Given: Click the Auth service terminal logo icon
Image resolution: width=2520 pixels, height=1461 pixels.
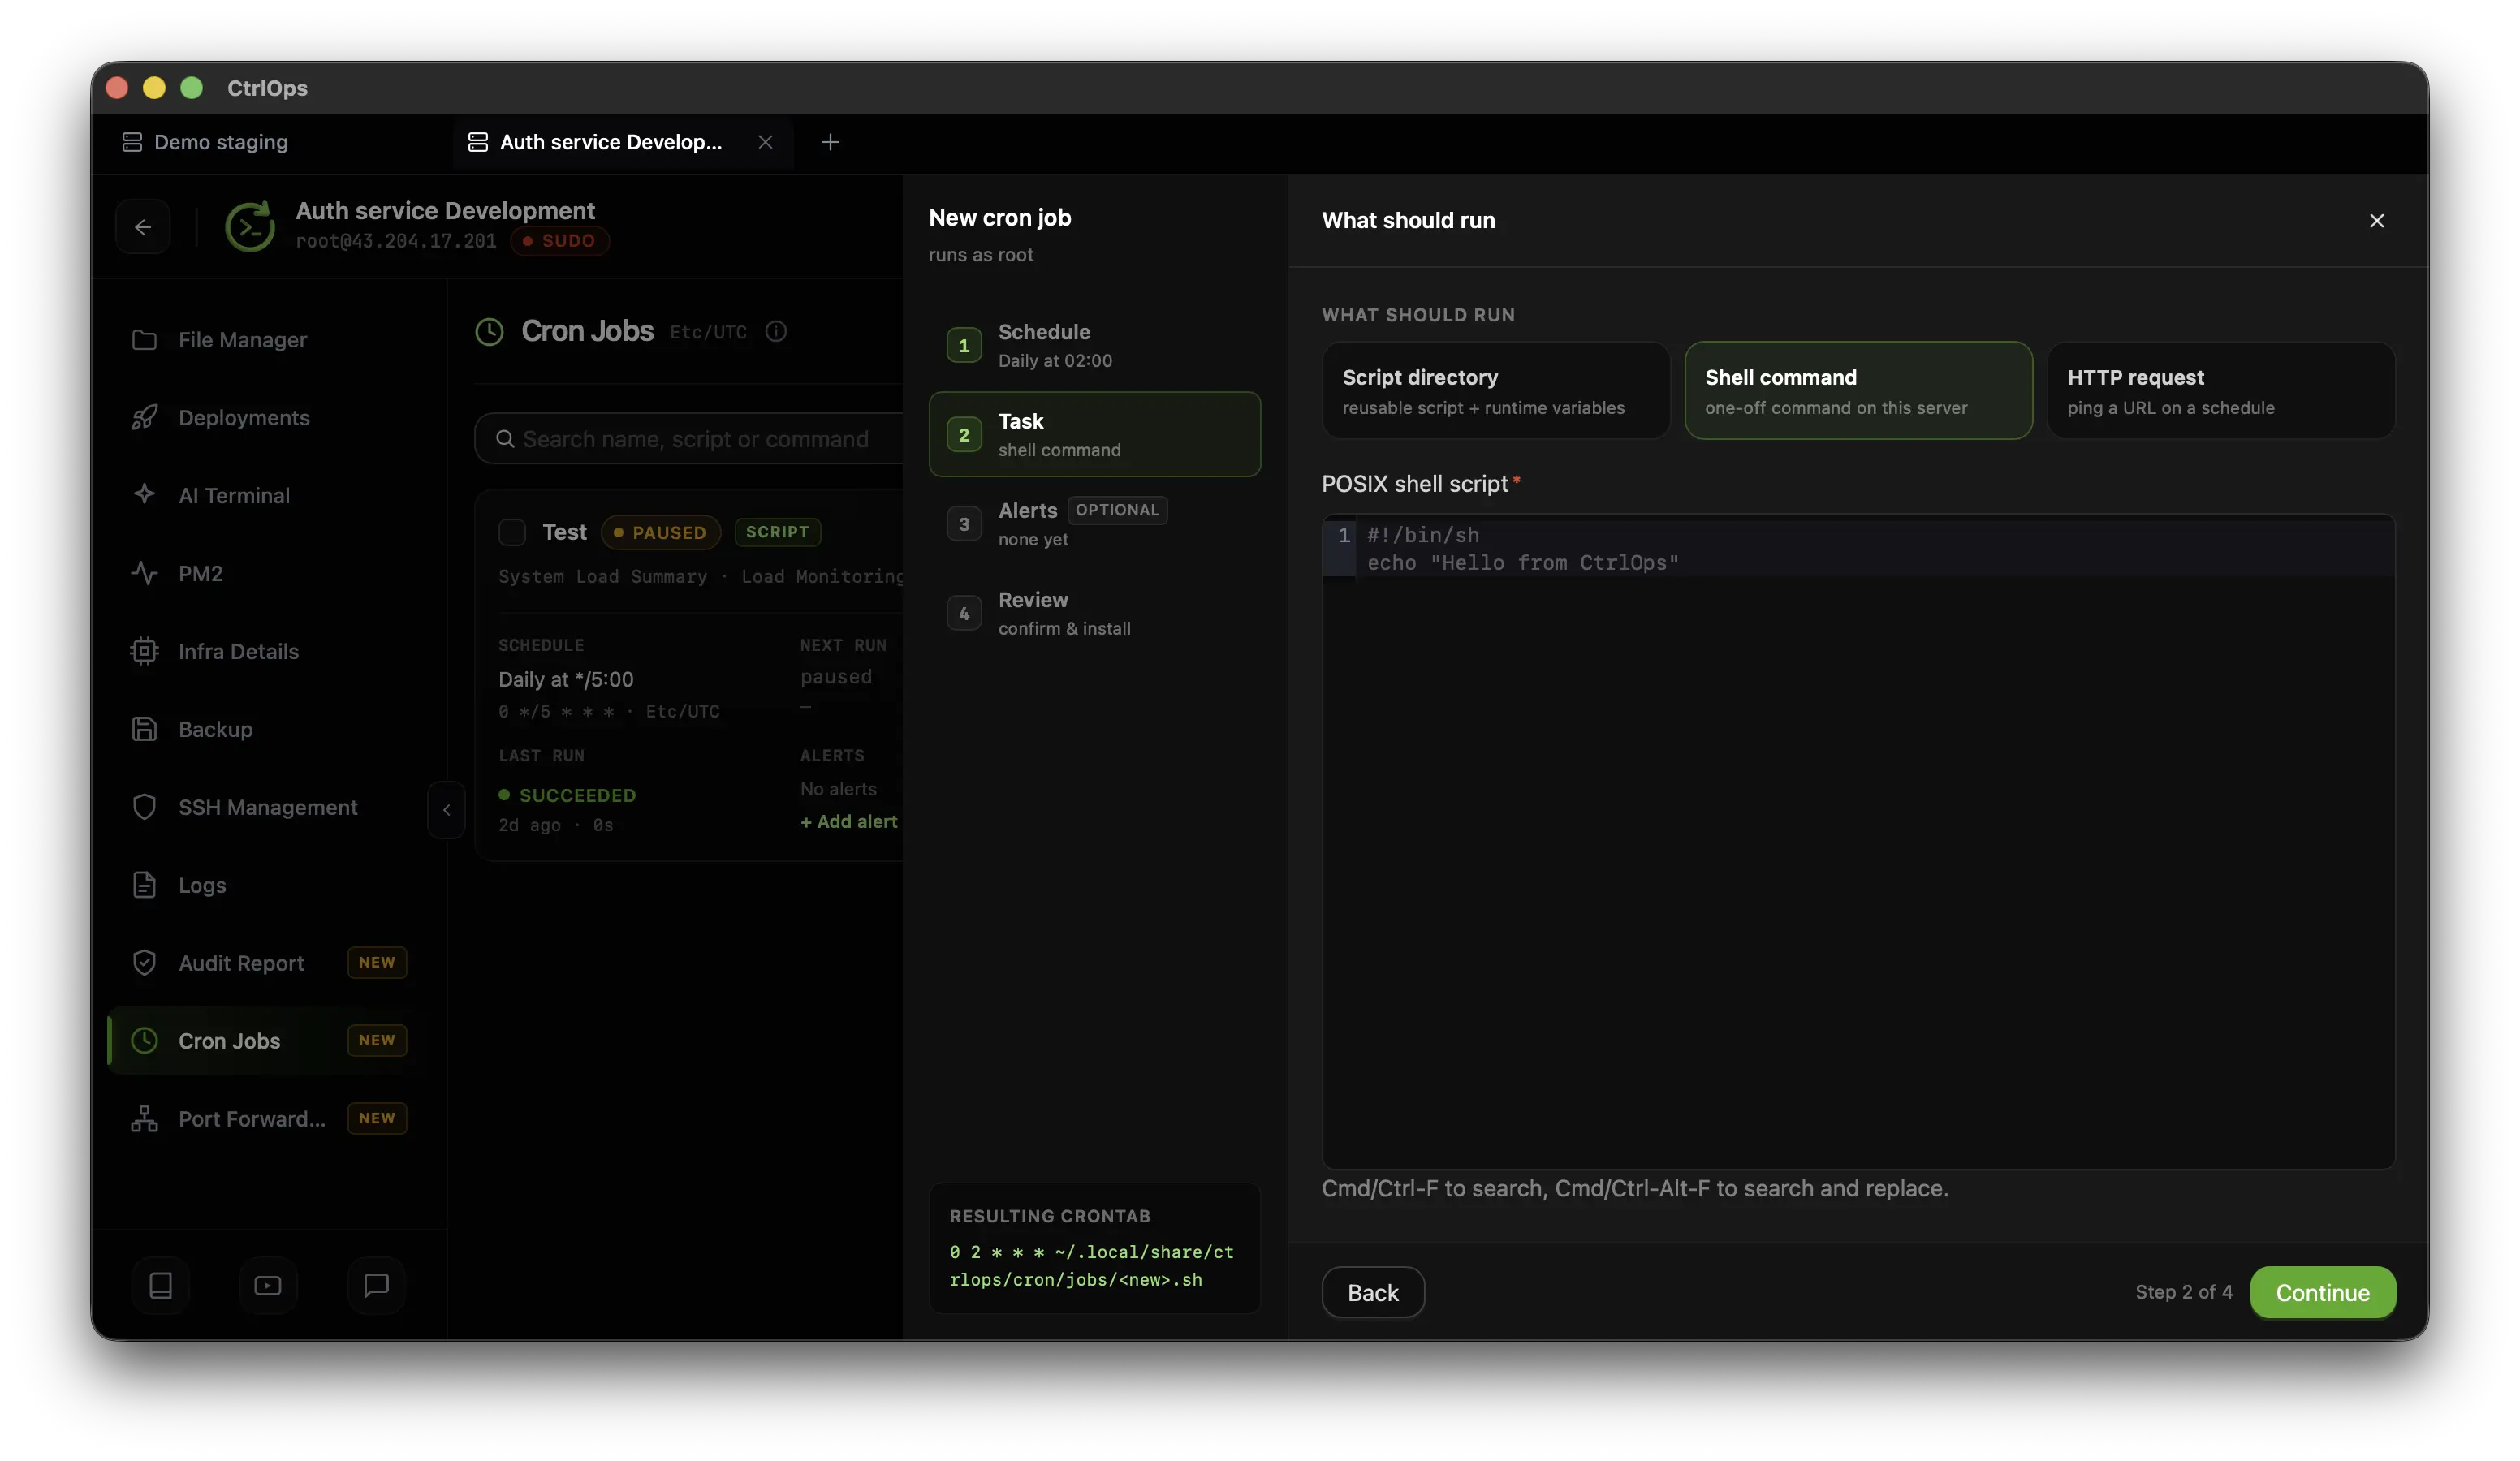Looking at the screenshot, I should click(x=250, y=226).
